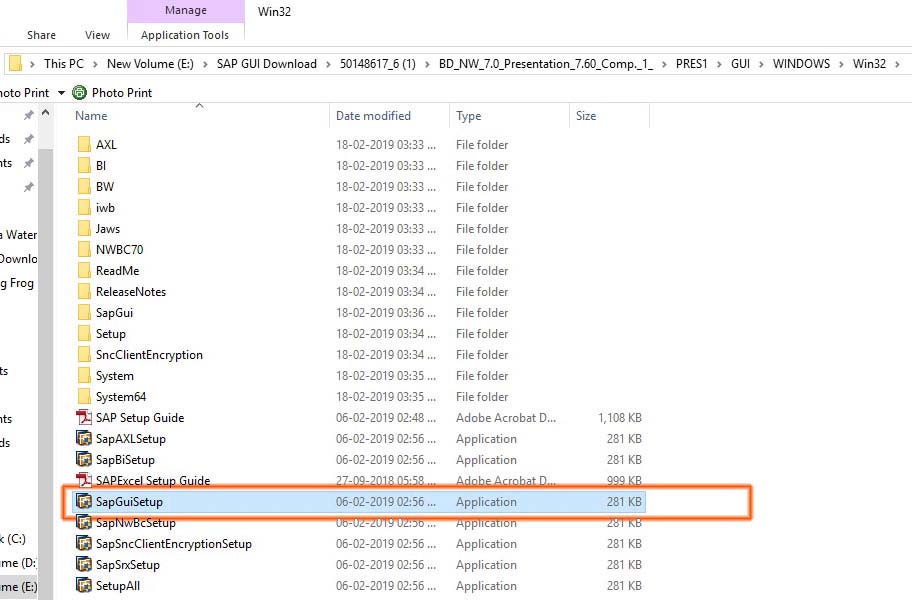Navigate to the PRES1 breadcrumb
The width and height of the screenshot is (912, 600).
coord(692,64)
